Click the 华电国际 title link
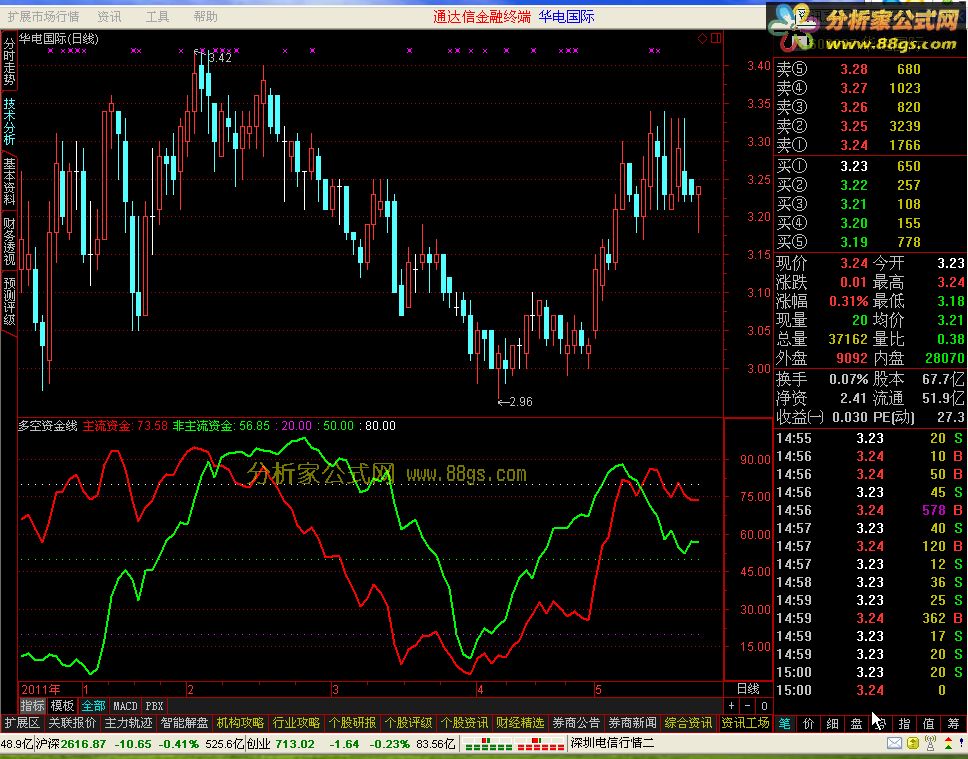Screen dimensions: 968x759 click(566, 17)
